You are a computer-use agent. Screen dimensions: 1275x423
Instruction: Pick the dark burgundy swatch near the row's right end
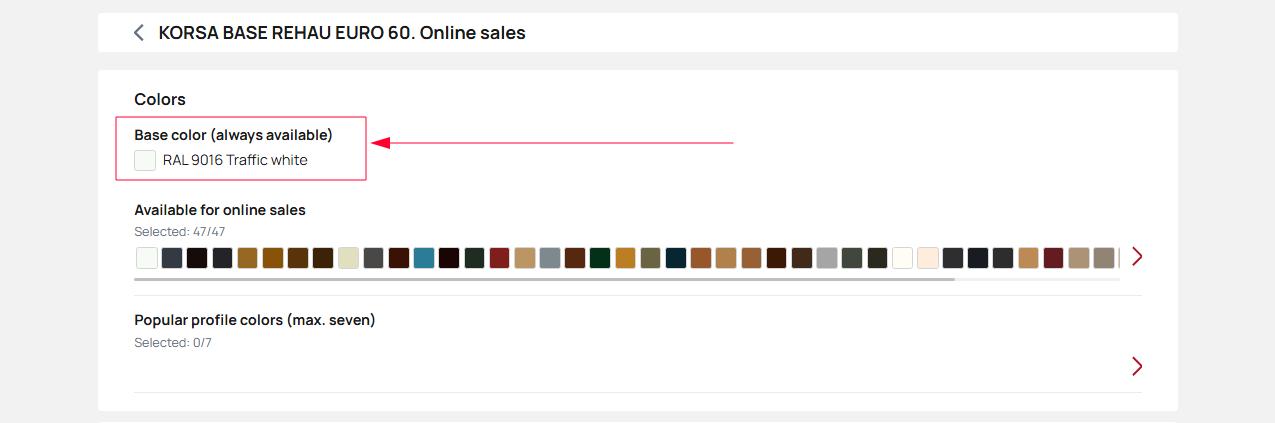pos(1053,257)
